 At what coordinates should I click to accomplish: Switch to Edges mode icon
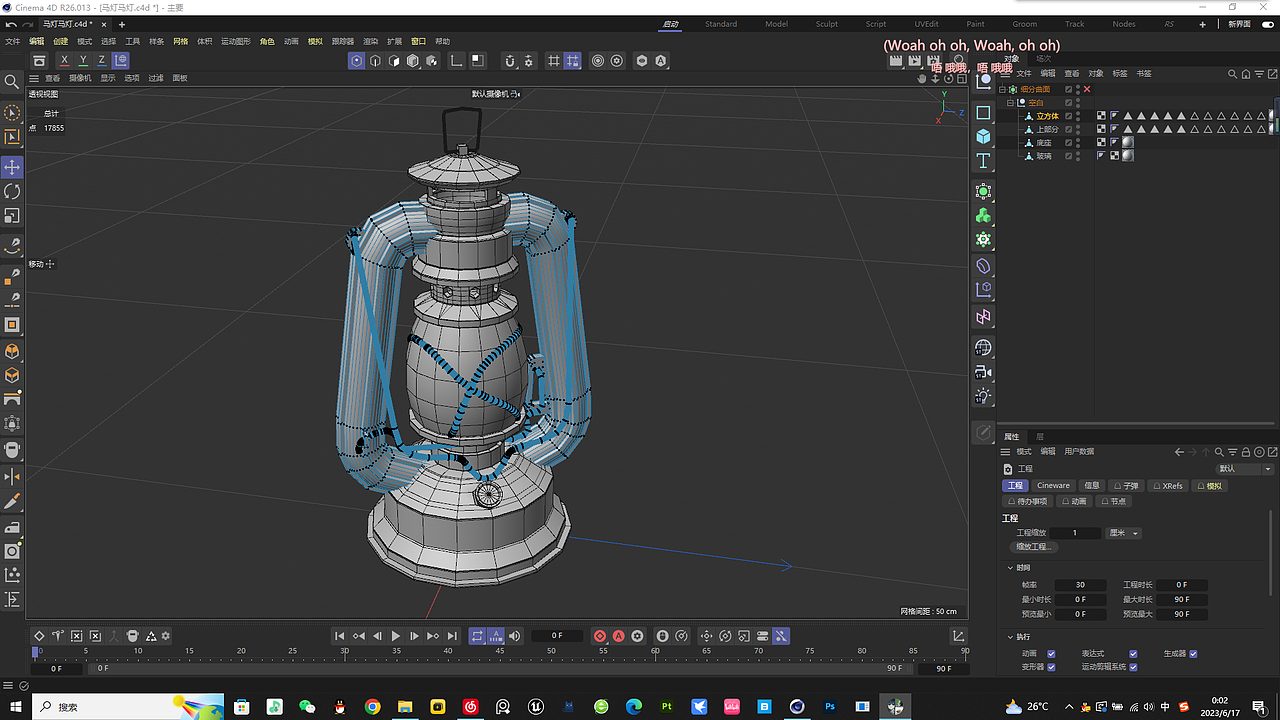pyautogui.click(x=375, y=61)
